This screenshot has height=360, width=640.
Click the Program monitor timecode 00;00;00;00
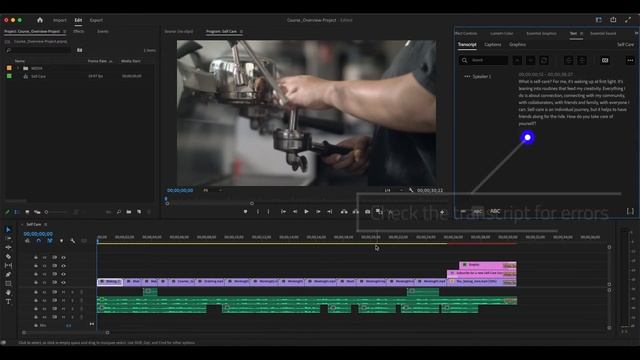180,190
